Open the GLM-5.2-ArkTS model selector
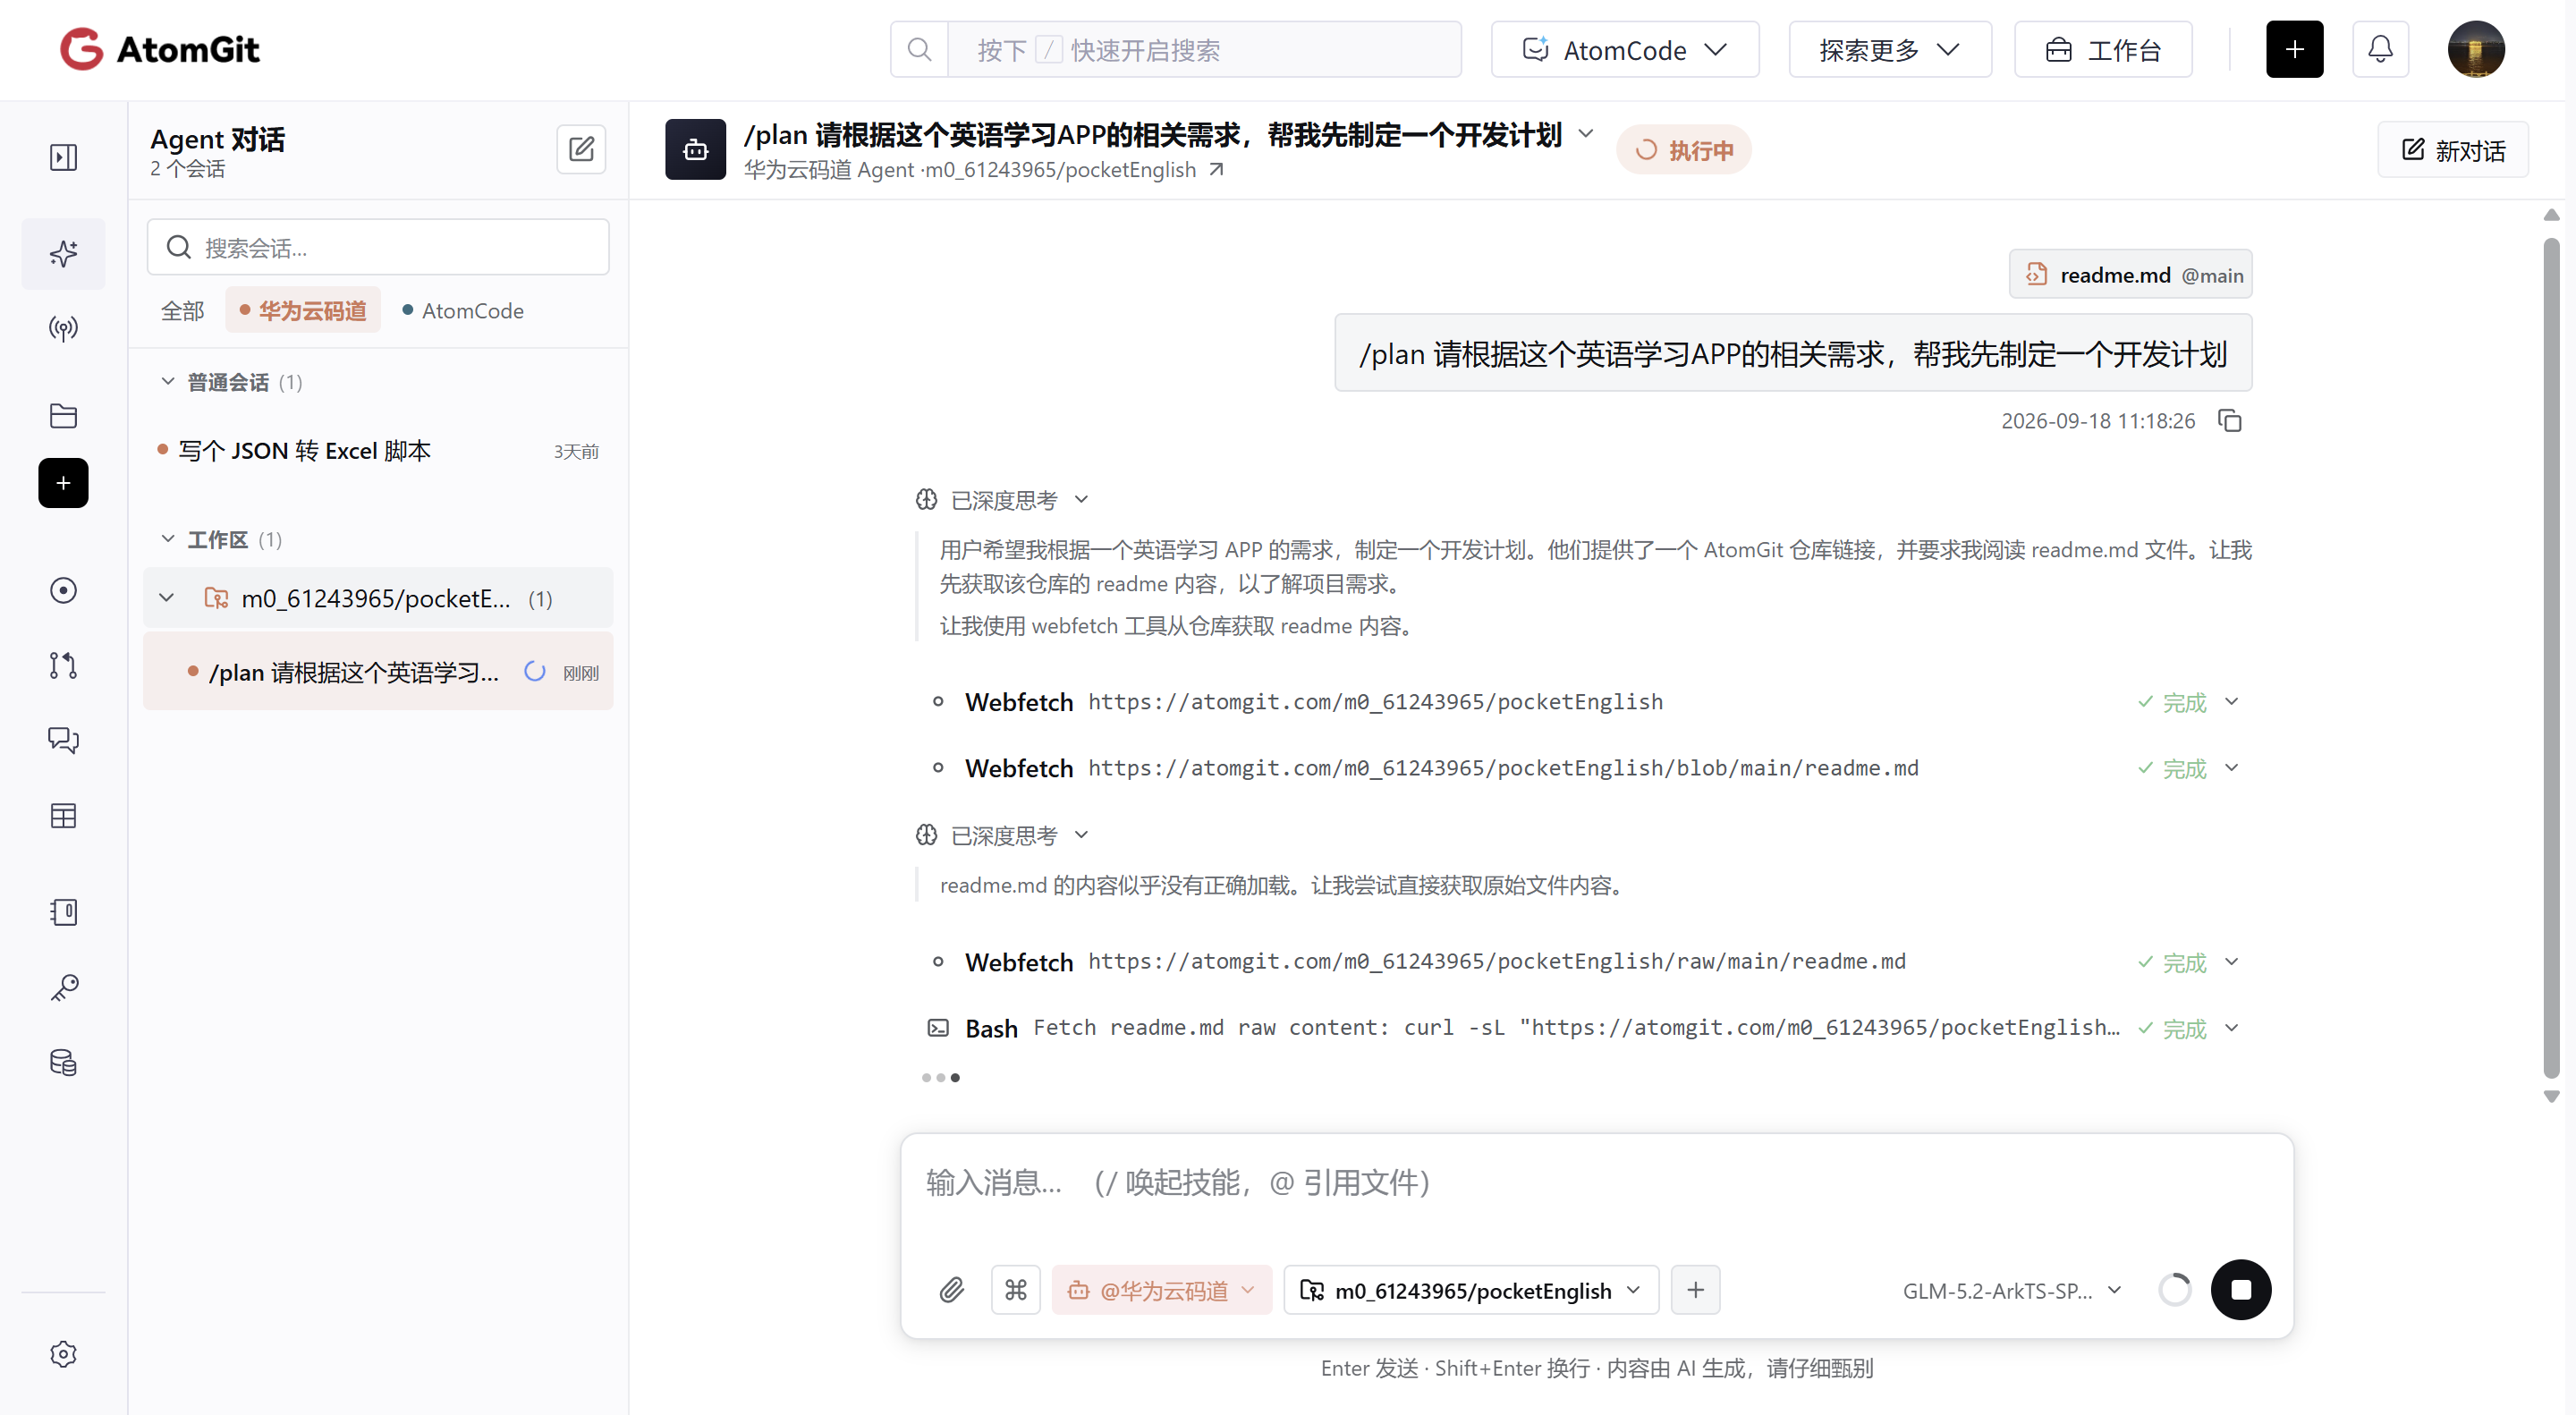The width and height of the screenshot is (2576, 1415). click(x=2011, y=1290)
